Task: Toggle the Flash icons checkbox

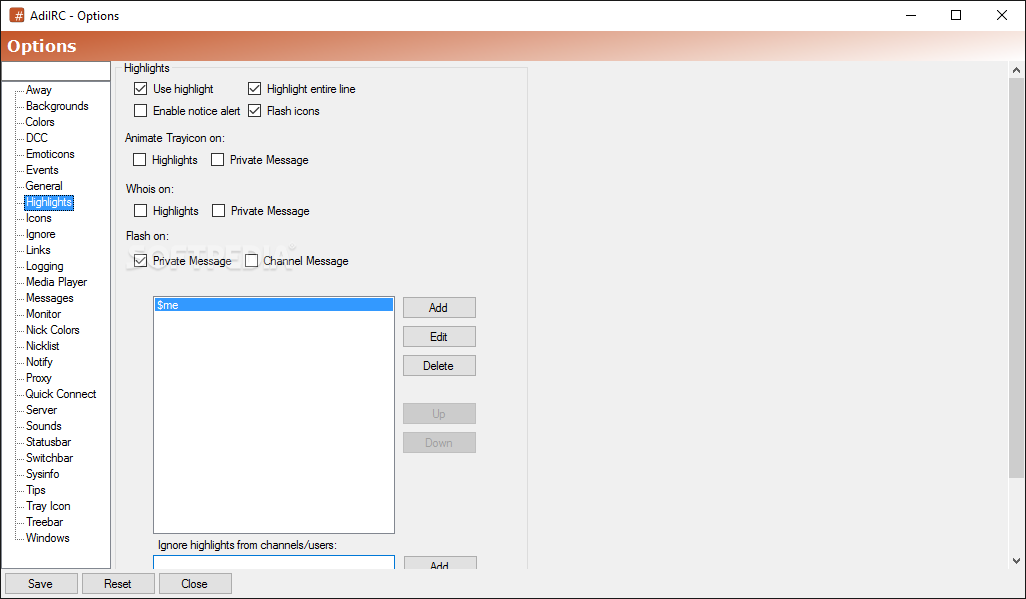Action: pyautogui.click(x=255, y=111)
